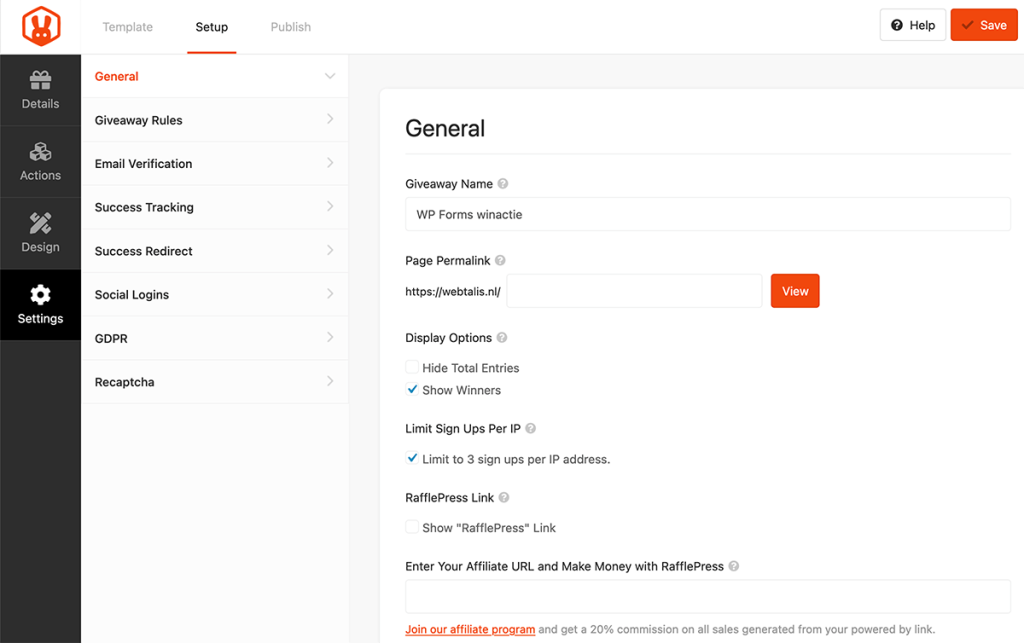Screen dimensions: 1024x643
Task: Open the Settings gear icon
Action: click(40, 296)
